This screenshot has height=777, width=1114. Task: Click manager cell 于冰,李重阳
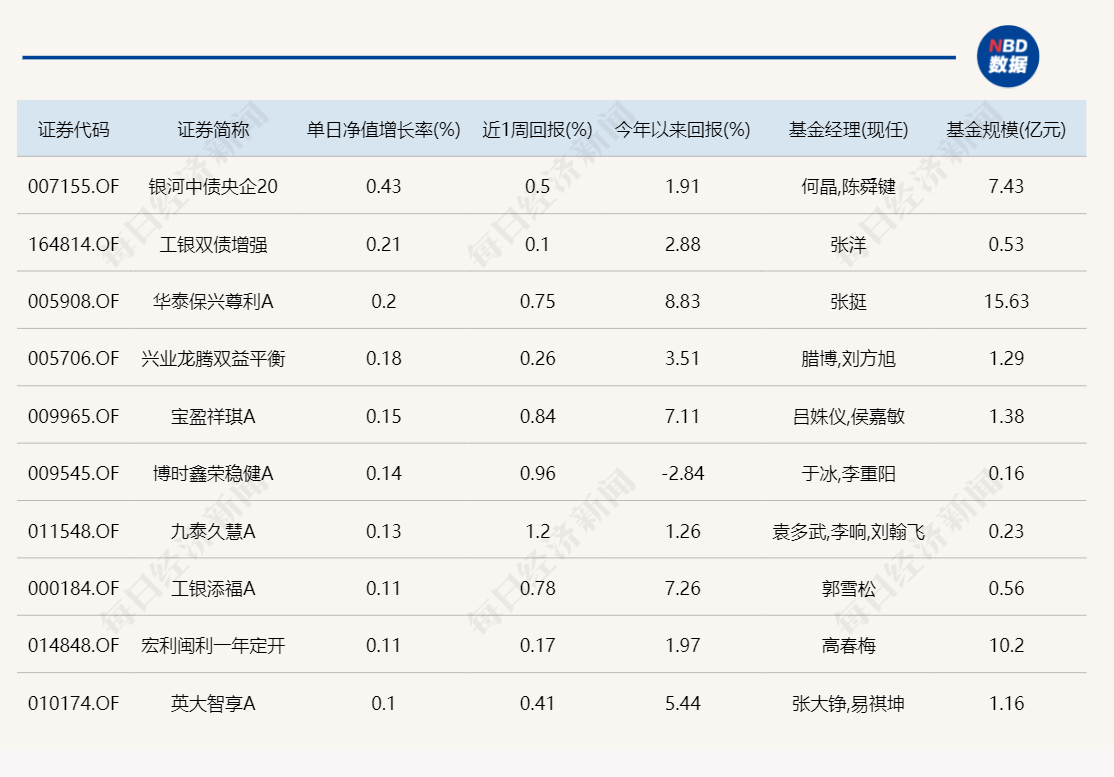click(848, 474)
